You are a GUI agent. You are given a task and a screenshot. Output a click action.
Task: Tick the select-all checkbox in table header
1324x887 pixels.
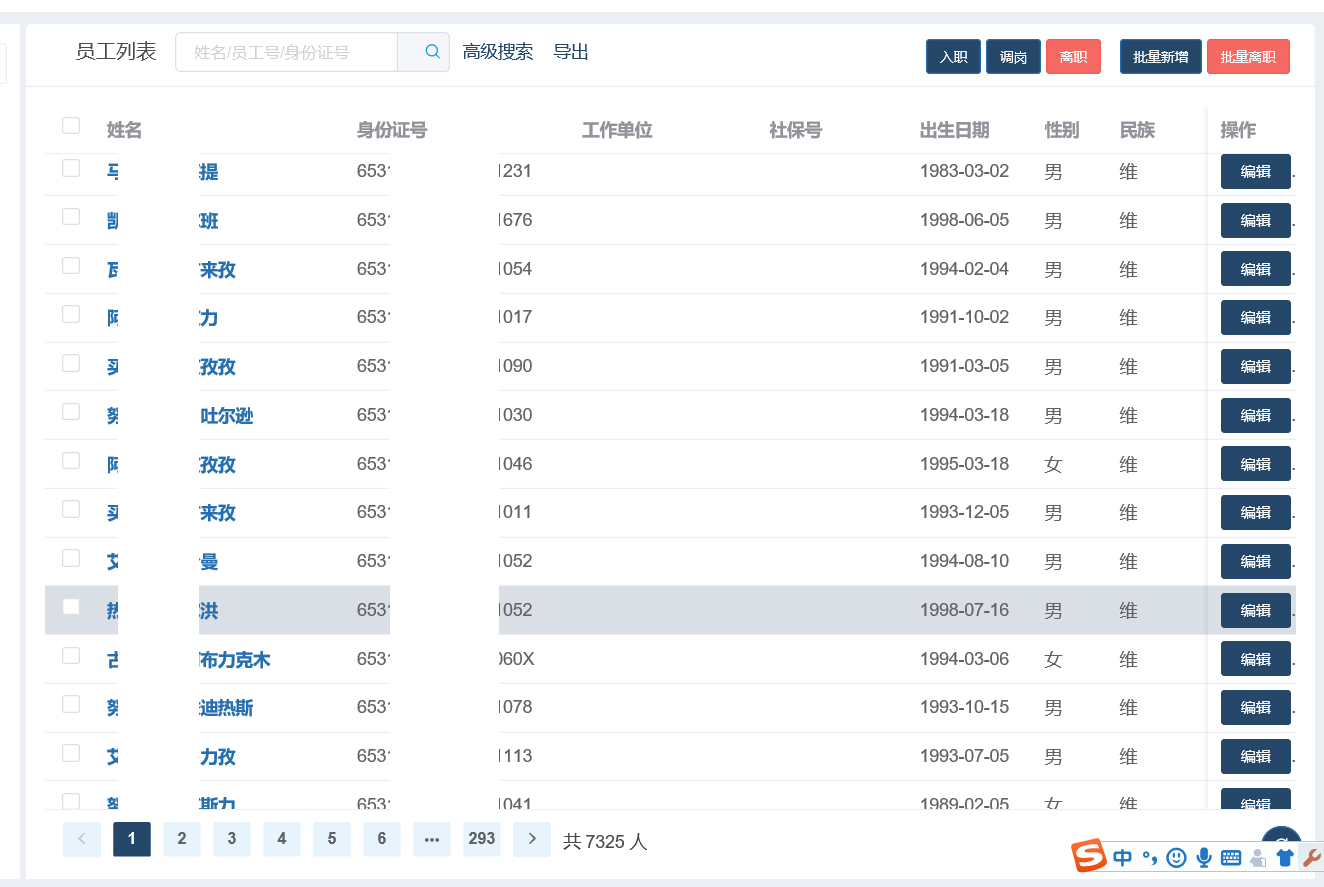[x=71, y=126]
